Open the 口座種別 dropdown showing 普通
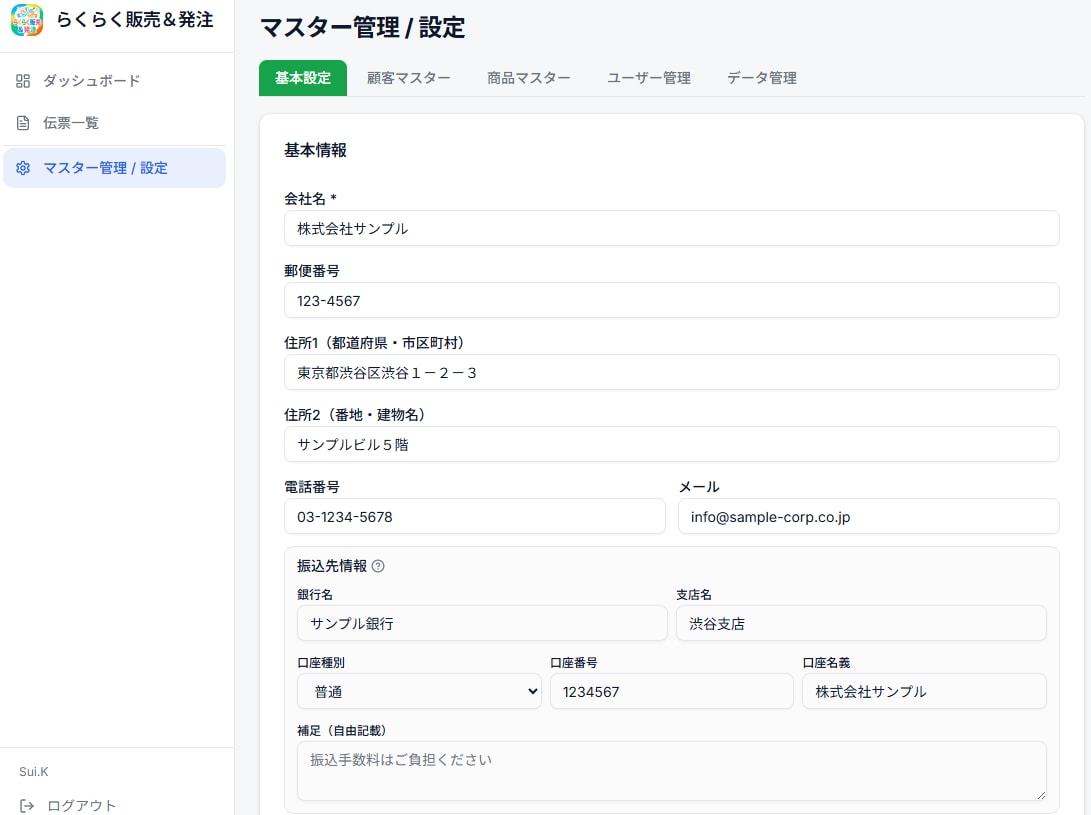Screen dimensions: 1091x815 coord(420,691)
